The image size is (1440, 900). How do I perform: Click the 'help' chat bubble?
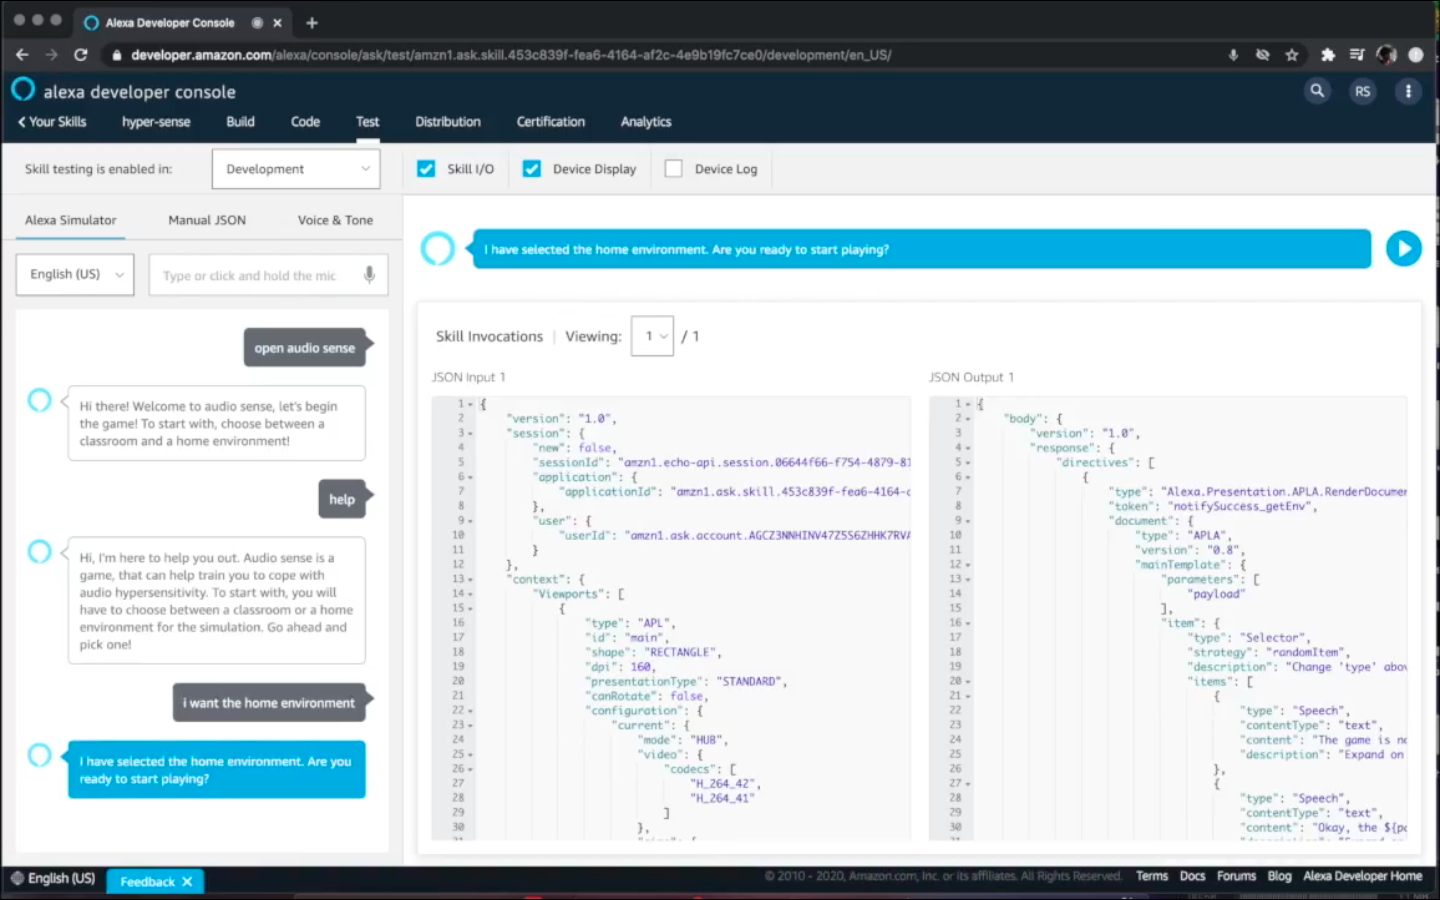[x=345, y=499]
